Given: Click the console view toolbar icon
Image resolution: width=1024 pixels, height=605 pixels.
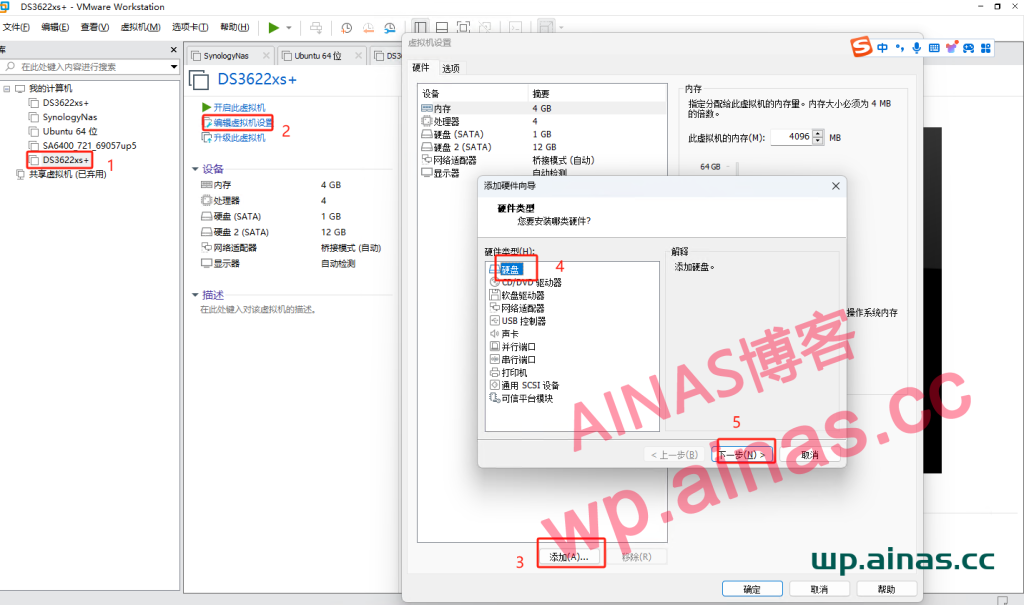Looking at the screenshot, I should 516,27.
